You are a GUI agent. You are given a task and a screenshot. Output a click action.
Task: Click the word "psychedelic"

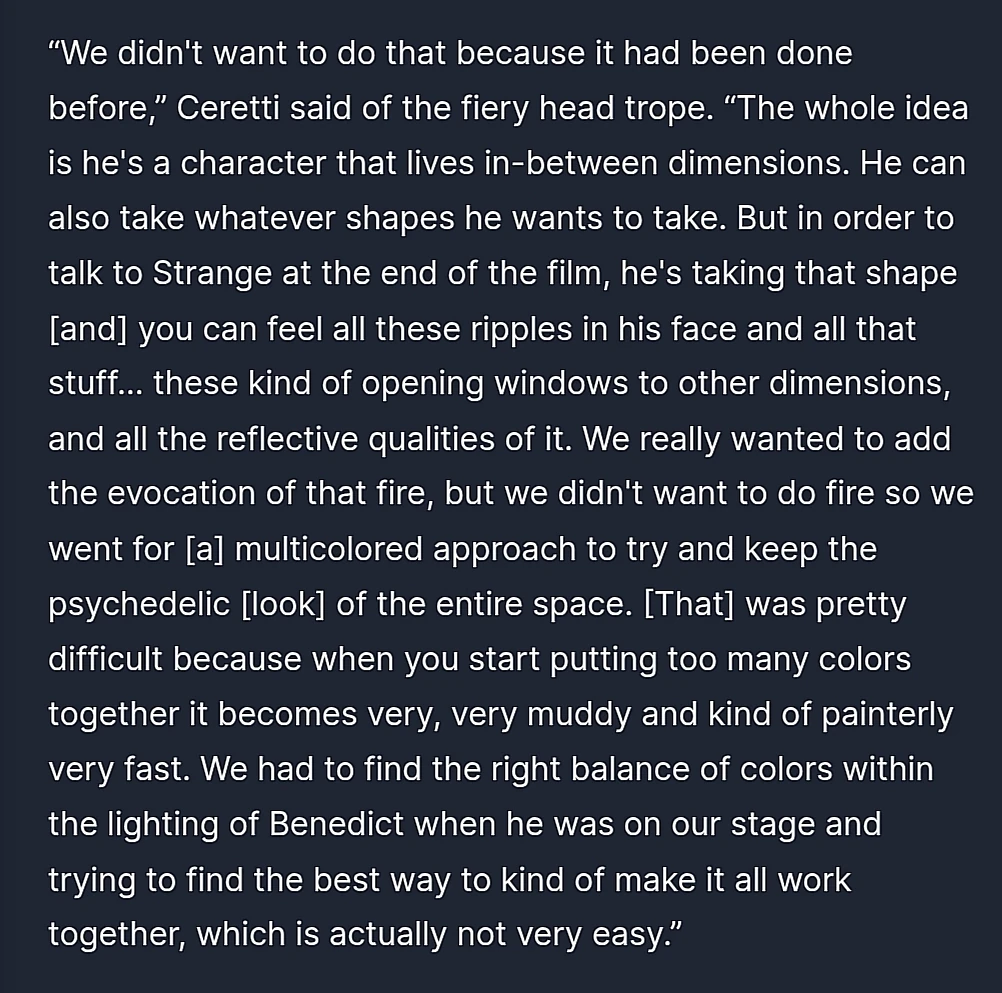click(x=139, y=604)
